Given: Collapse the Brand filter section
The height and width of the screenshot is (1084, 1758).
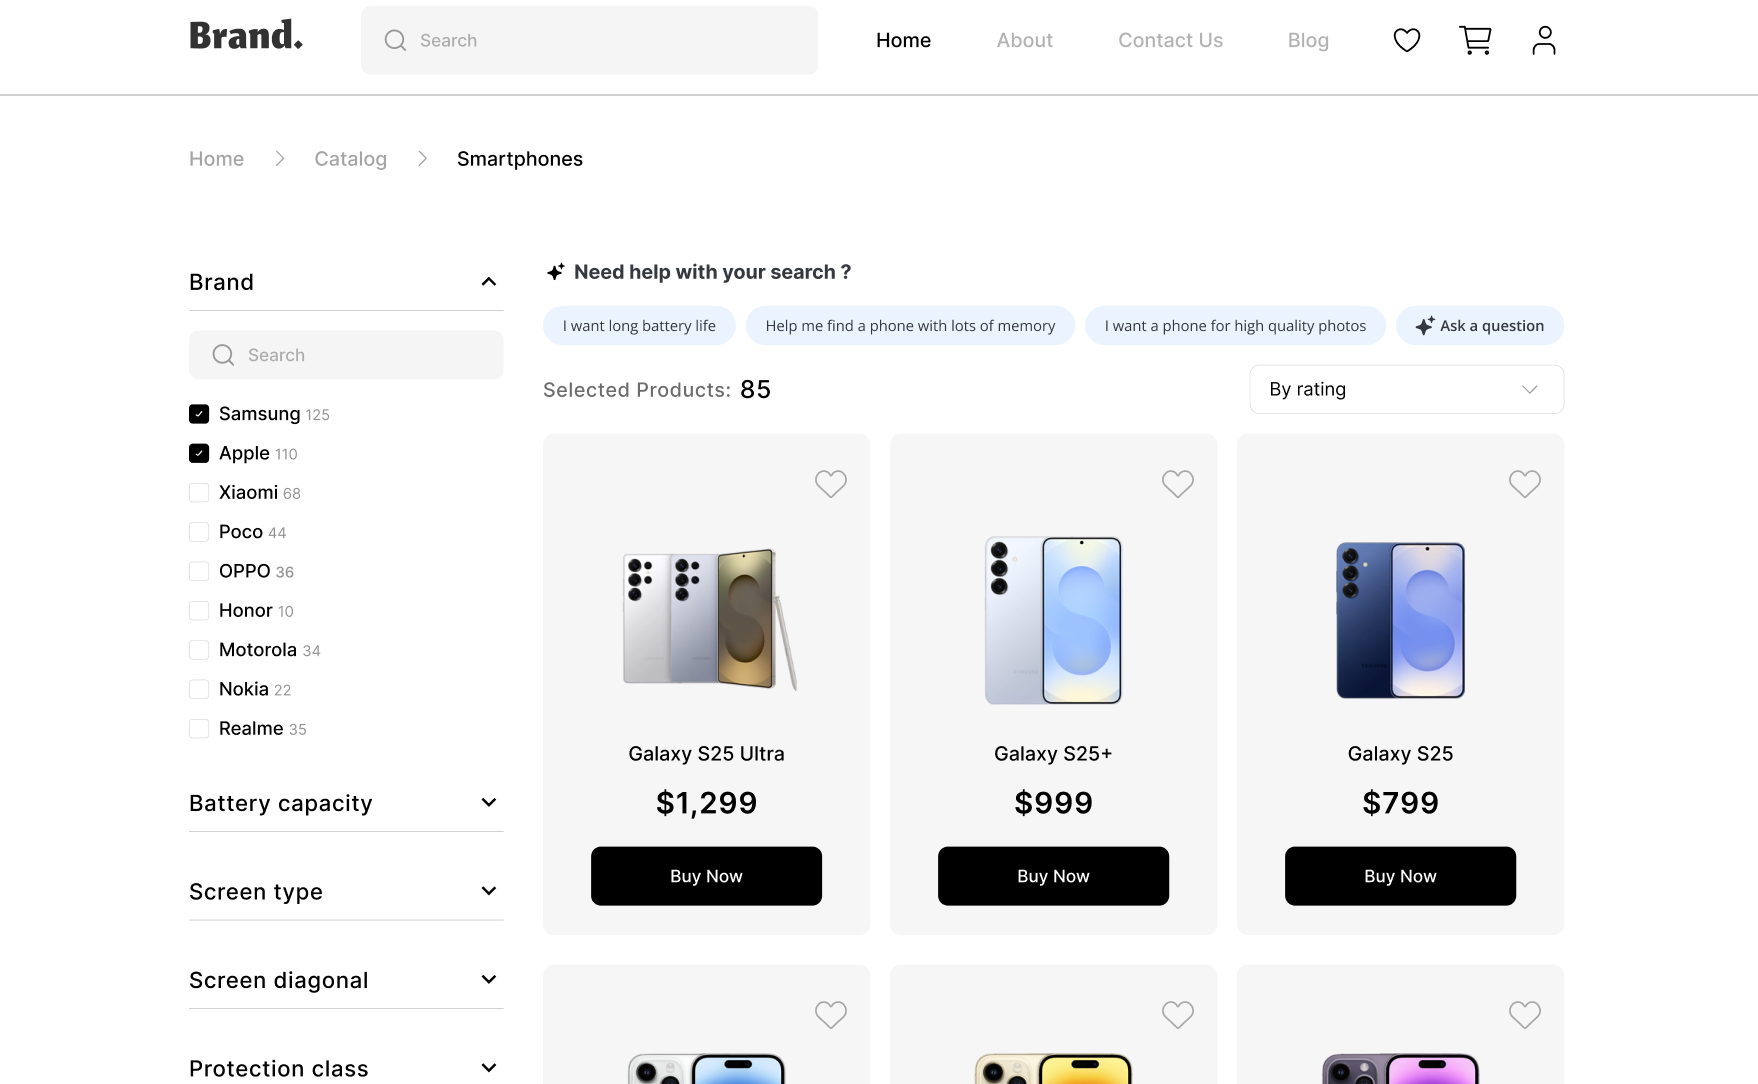Looking at the screenshot, I should click(488, 282).
